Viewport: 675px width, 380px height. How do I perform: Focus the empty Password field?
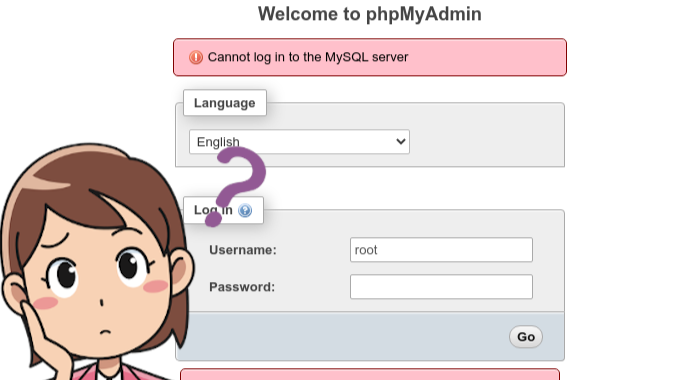(x=441, y=287)
